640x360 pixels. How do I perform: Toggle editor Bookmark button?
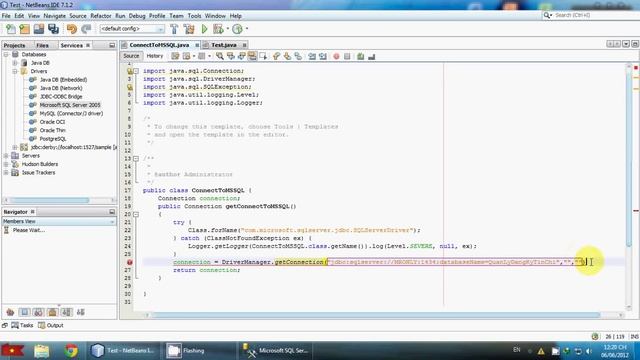click(x=298, y=56)
